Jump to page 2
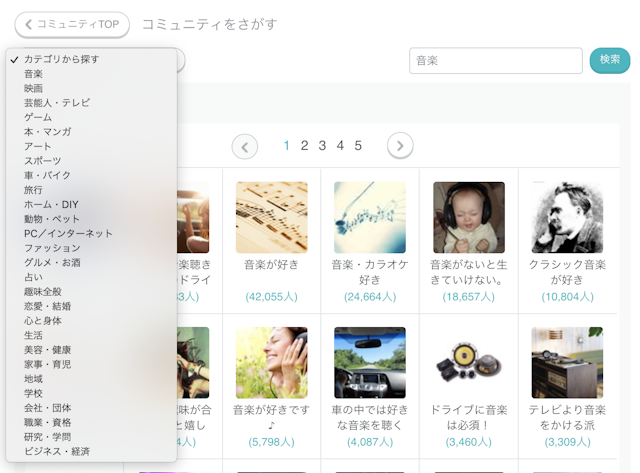 pyautogui.click(x=304, y=146)
